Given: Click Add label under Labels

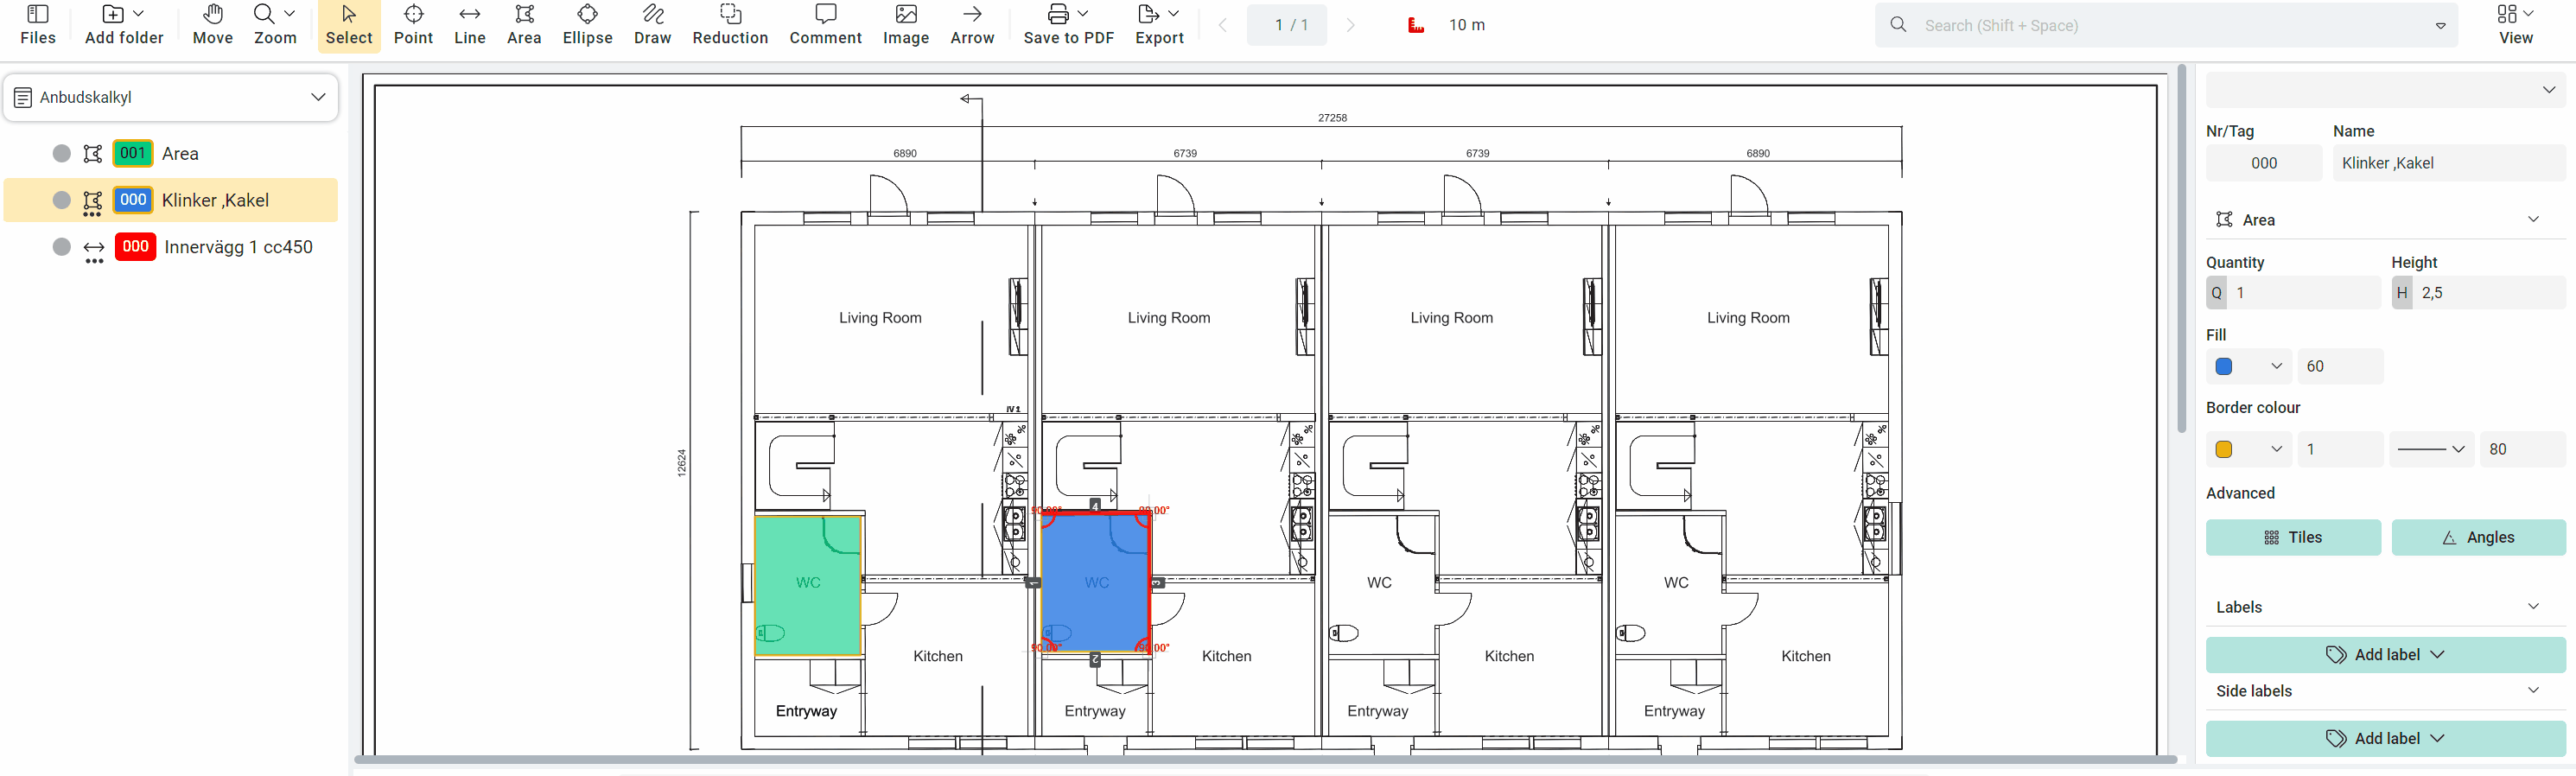Looking at the screenshot, I should [2385, 654].
